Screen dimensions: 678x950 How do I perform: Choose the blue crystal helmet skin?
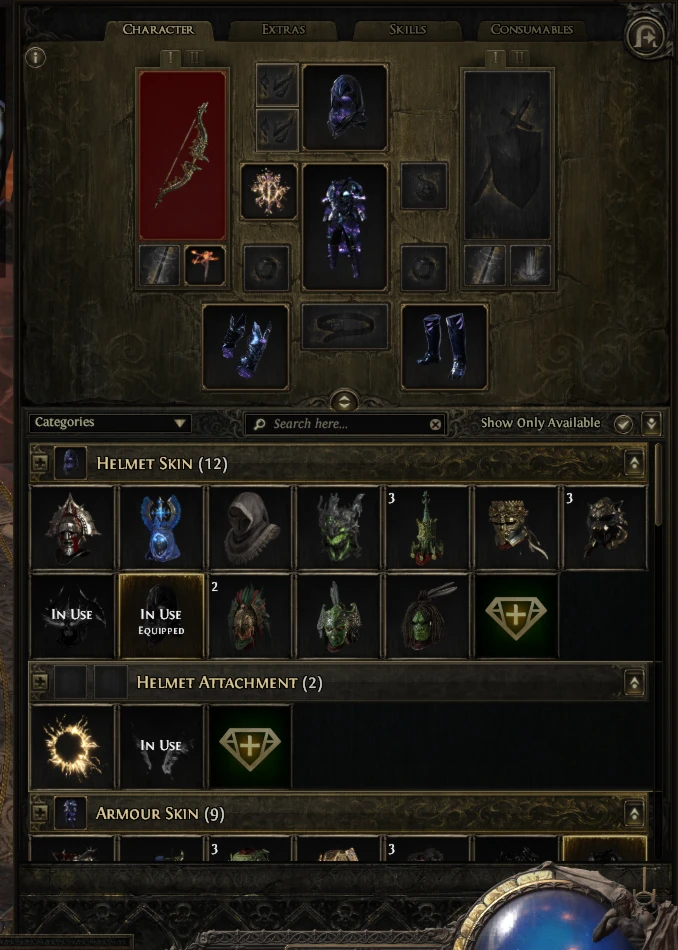click(161, 528)
